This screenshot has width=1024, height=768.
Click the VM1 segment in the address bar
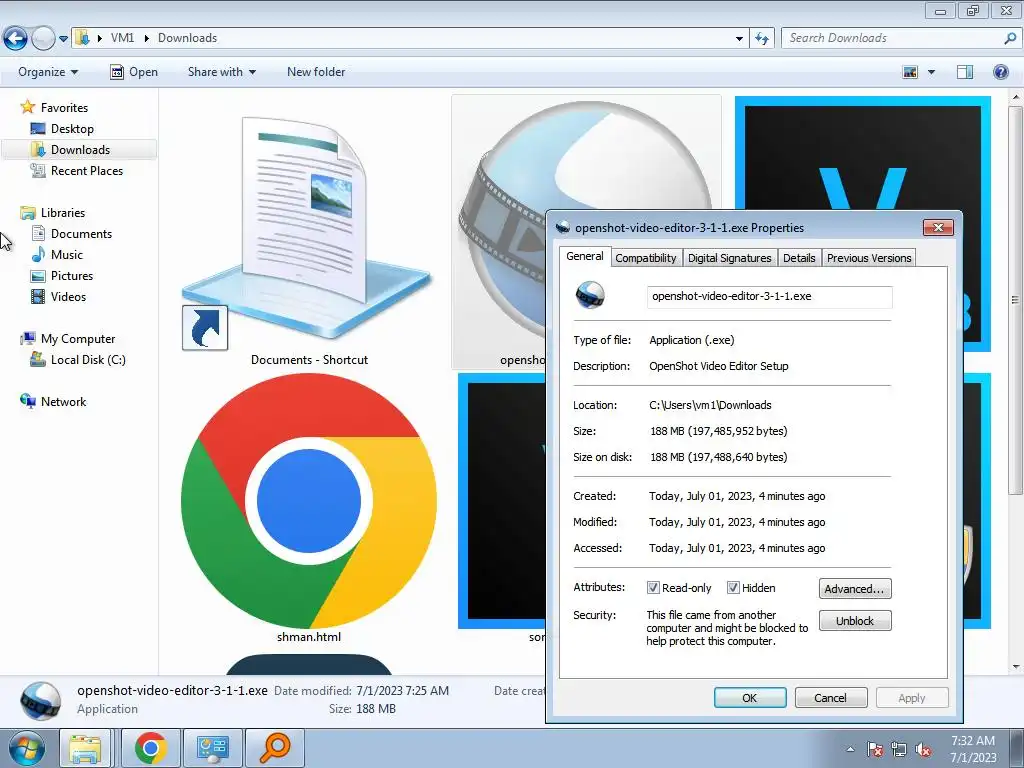[122, 38]
